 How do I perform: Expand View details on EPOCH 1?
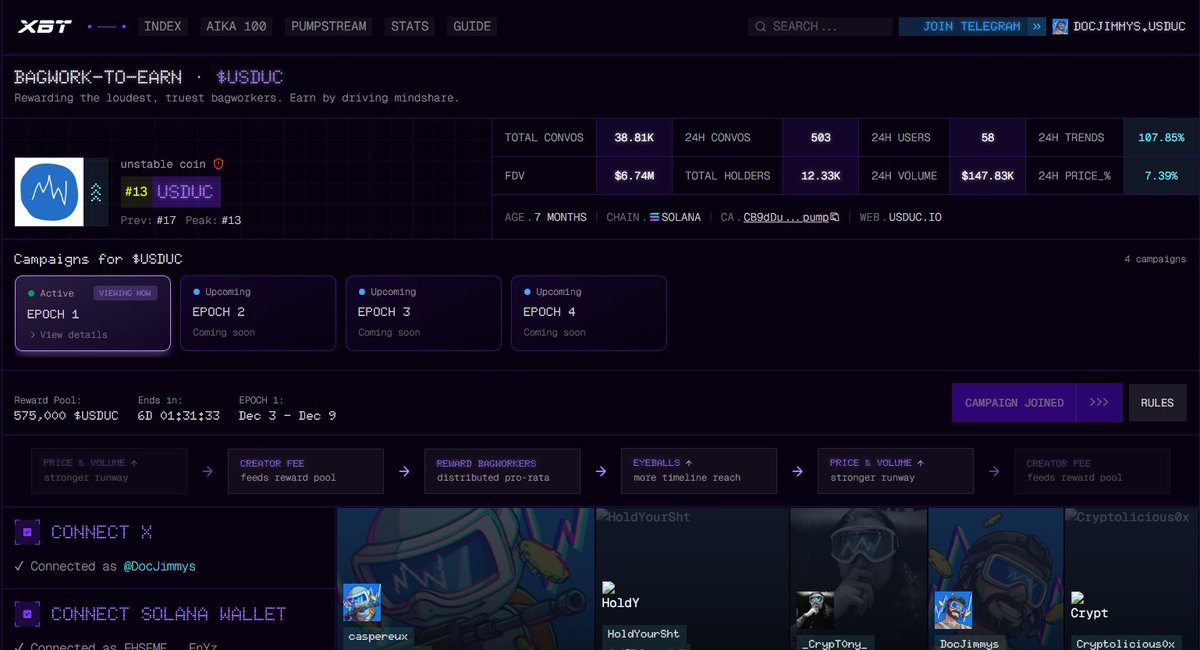tap(68, 335)
